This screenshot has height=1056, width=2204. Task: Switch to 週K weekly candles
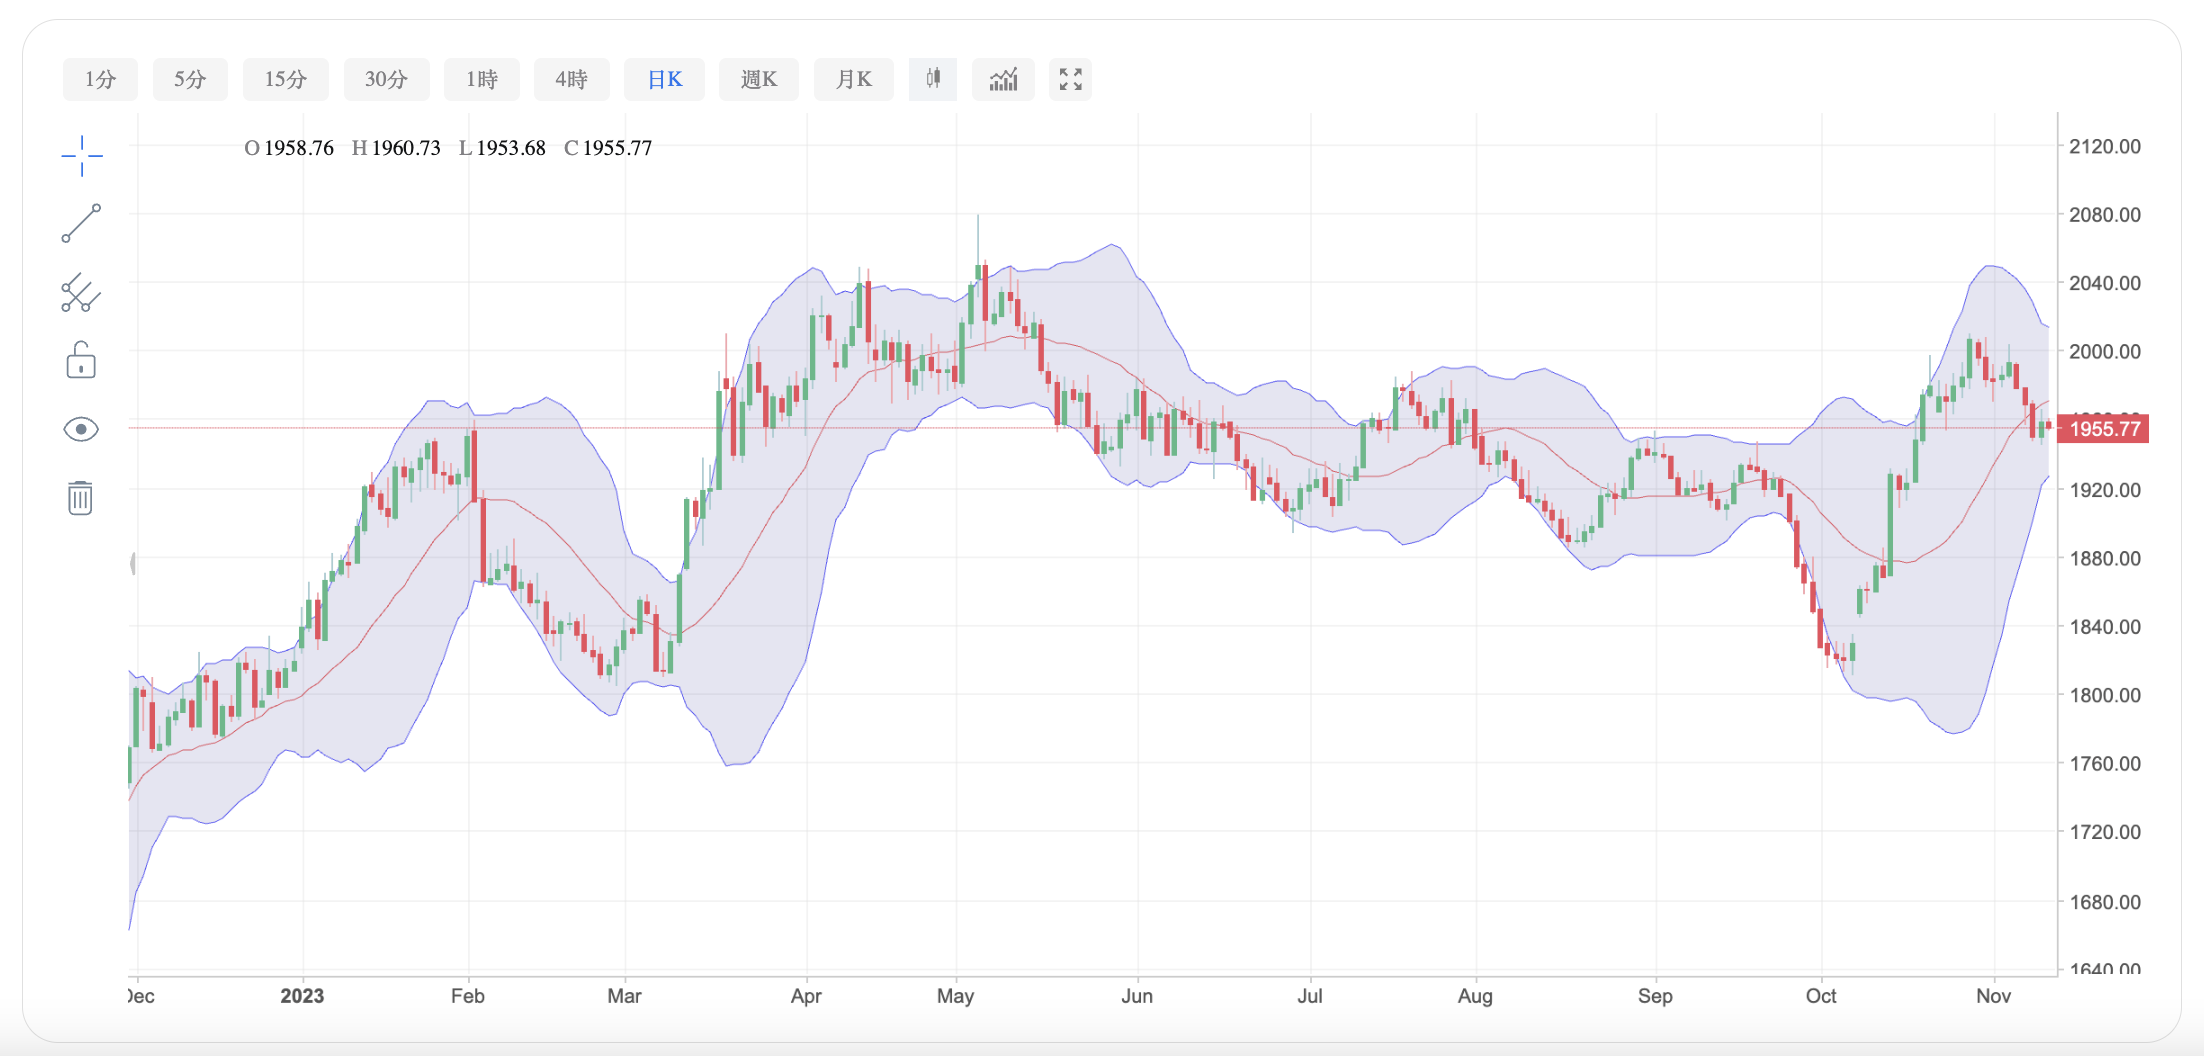click(x=758, y=79)
